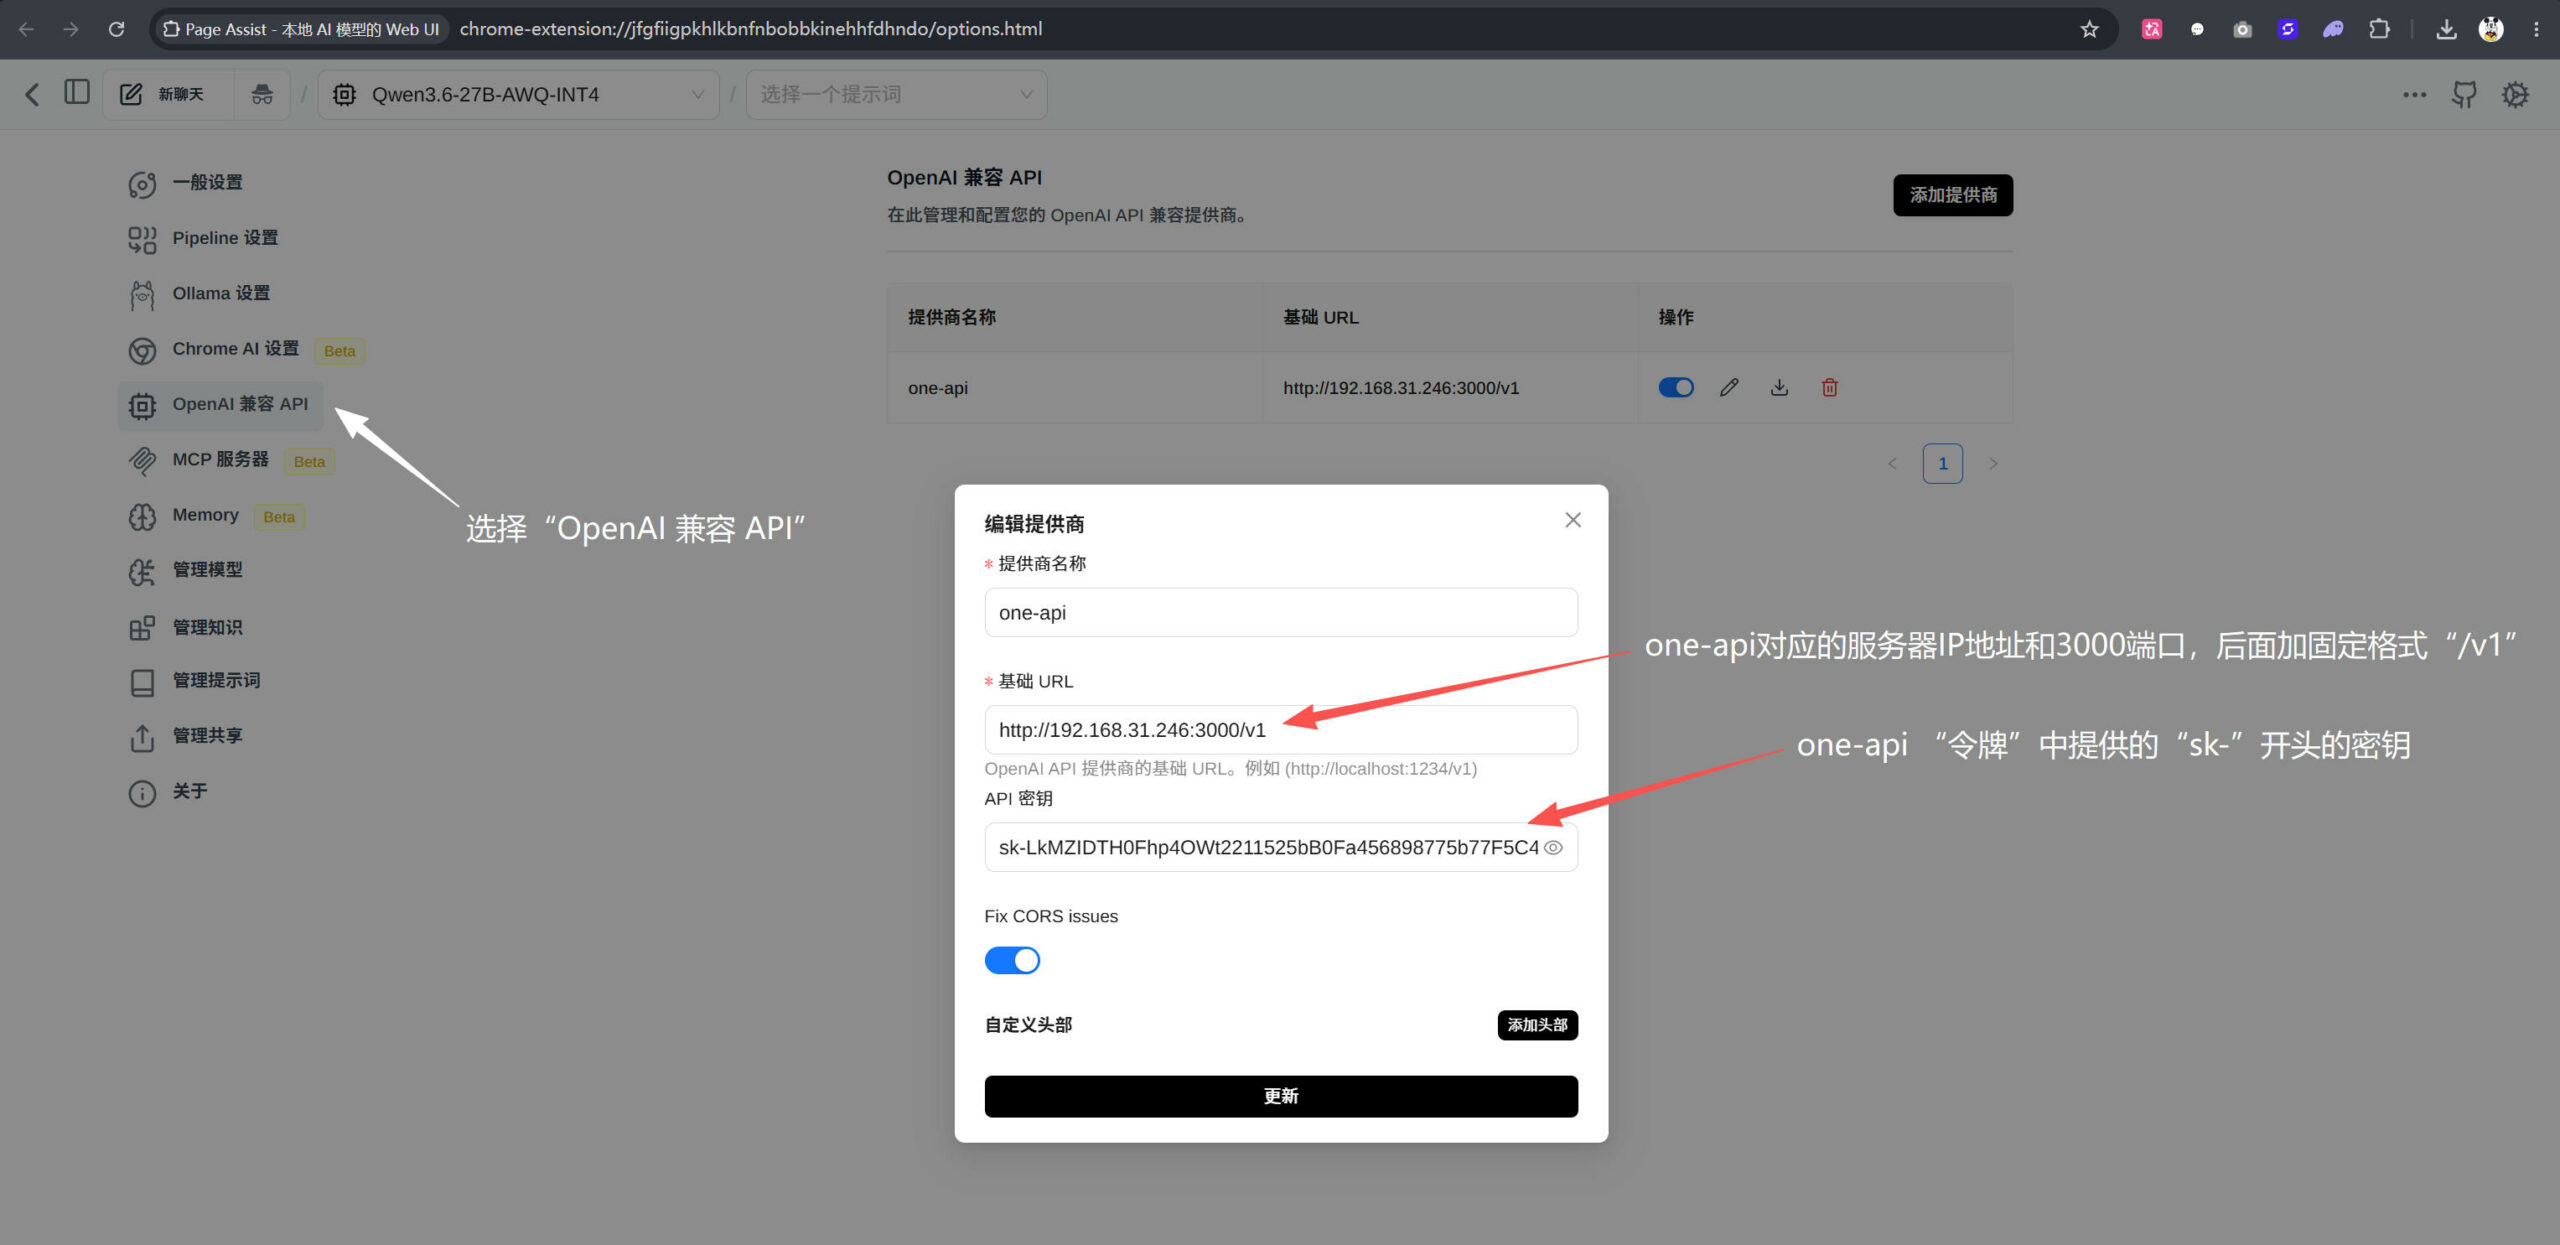Click the pink translate extension icon
2560x1245 pixels.
pyautogui.click(x=2151, y=29)
